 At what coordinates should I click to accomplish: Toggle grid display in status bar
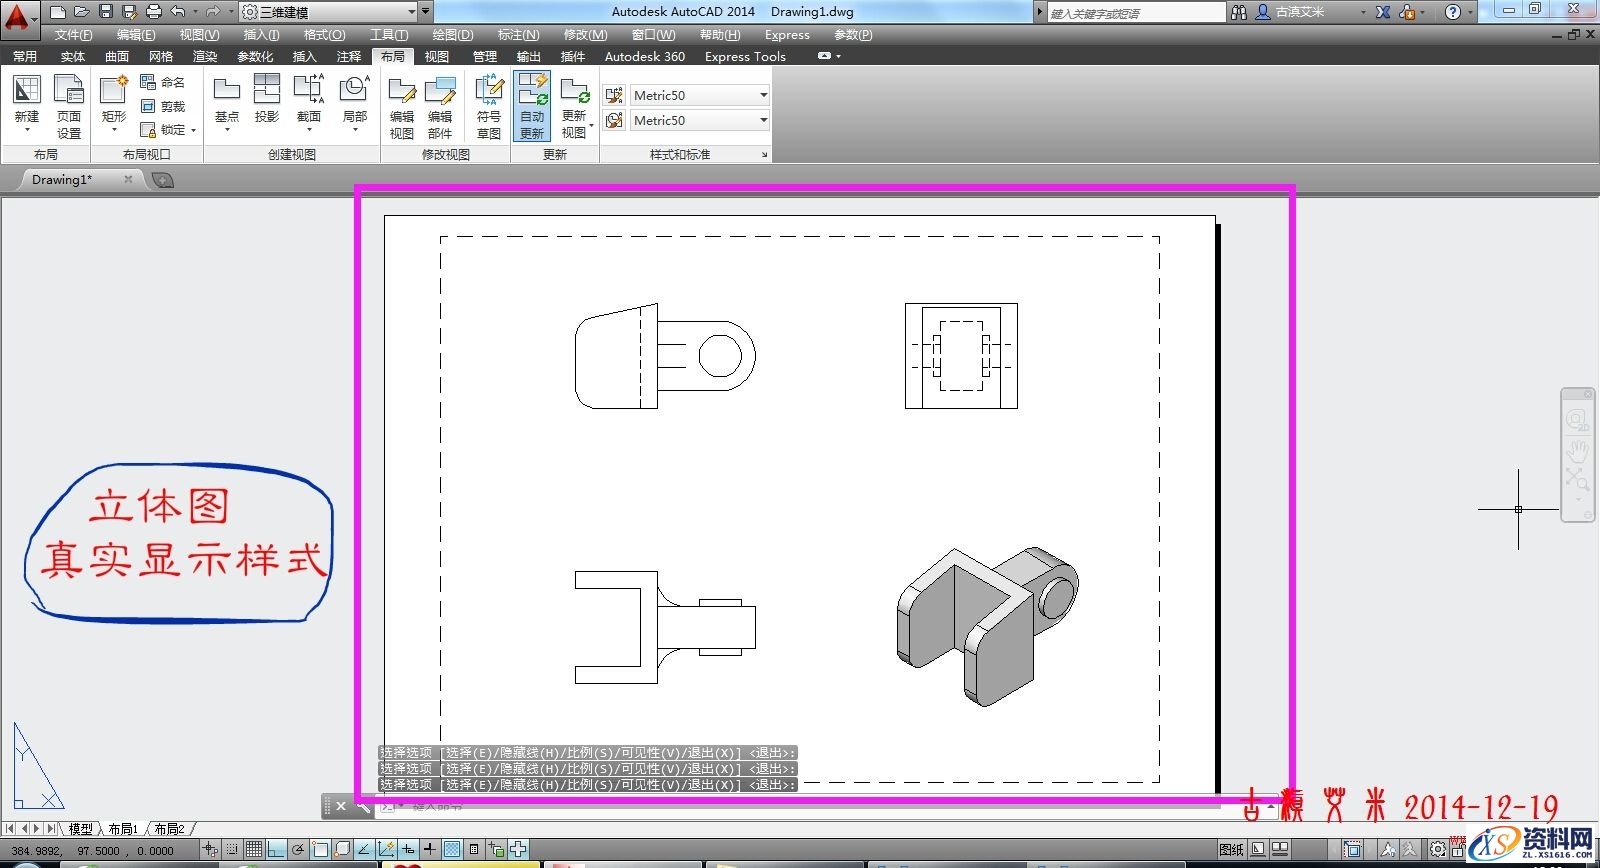click(x=254, y=850)
